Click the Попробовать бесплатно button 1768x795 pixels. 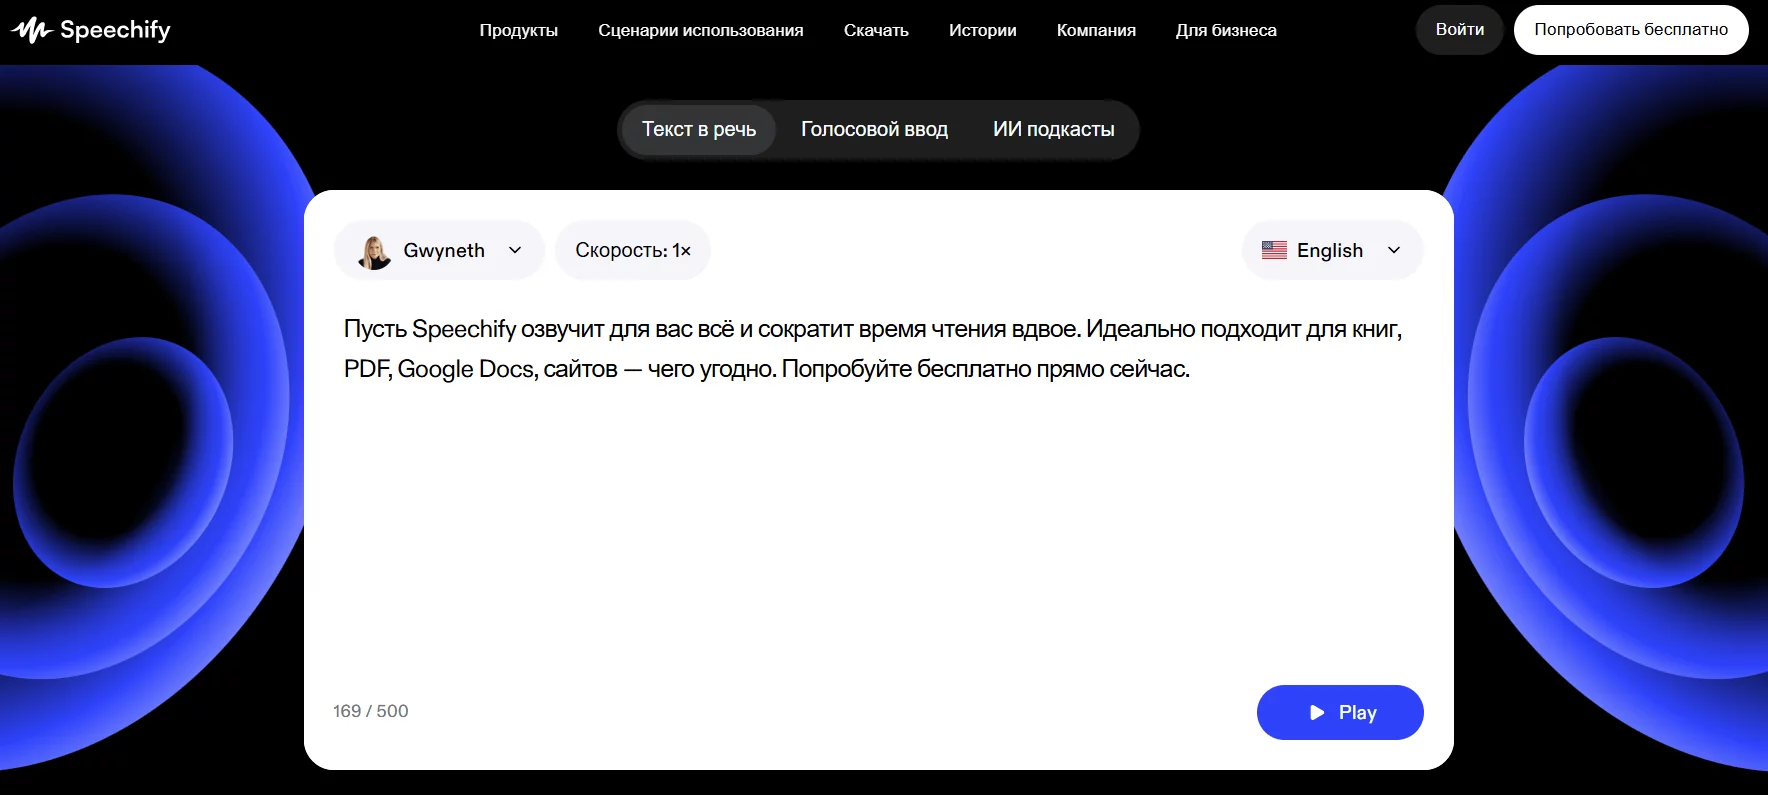click(x=1630, y=30)
